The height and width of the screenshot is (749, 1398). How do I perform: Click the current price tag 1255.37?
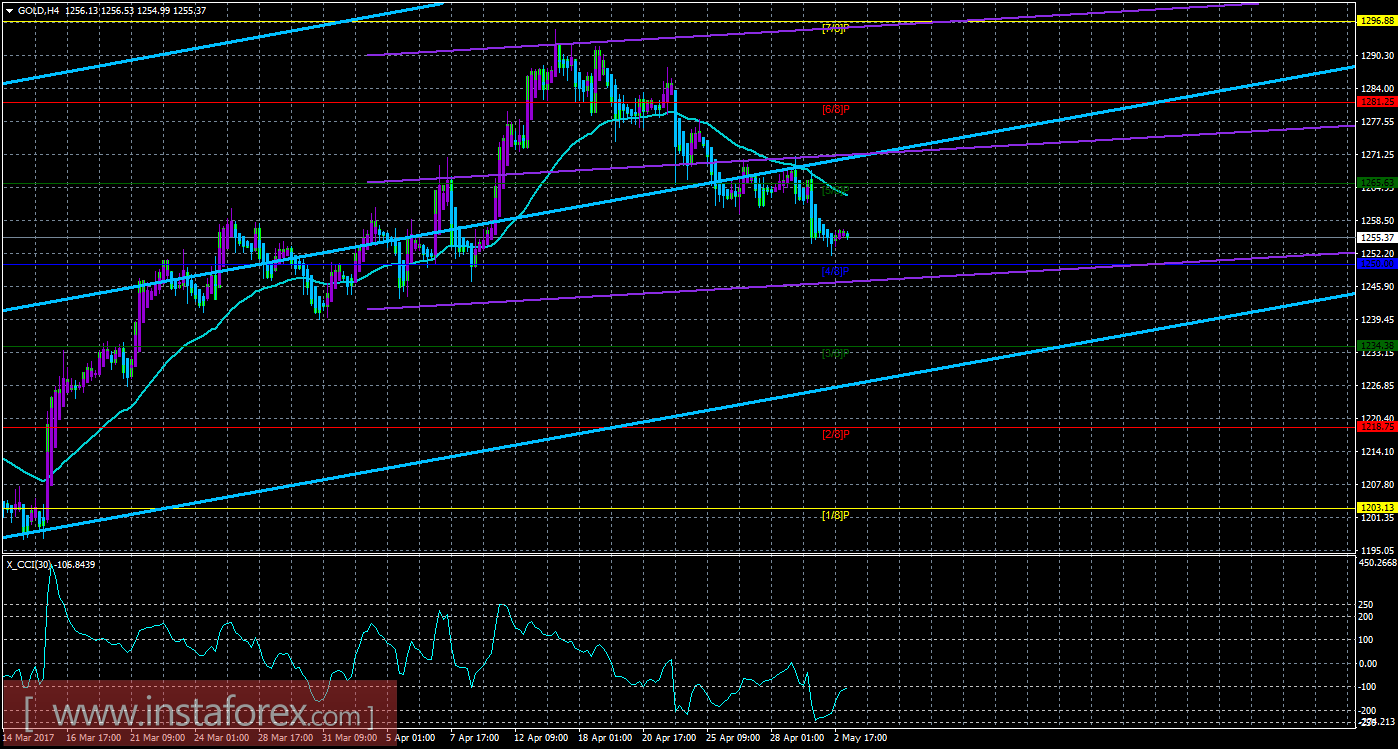(1377, 237)
